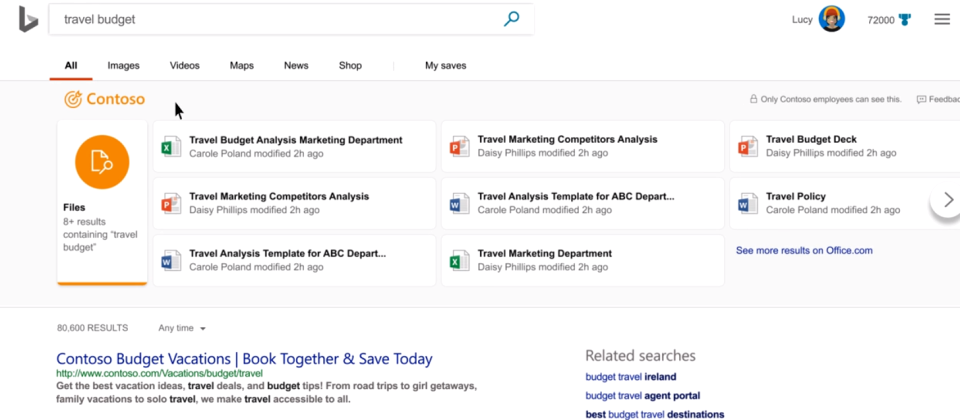This screenshot has height=420, width=960.
Task: Click PowerPoint icon next to Travel Budget Deck
Action: 748,146
